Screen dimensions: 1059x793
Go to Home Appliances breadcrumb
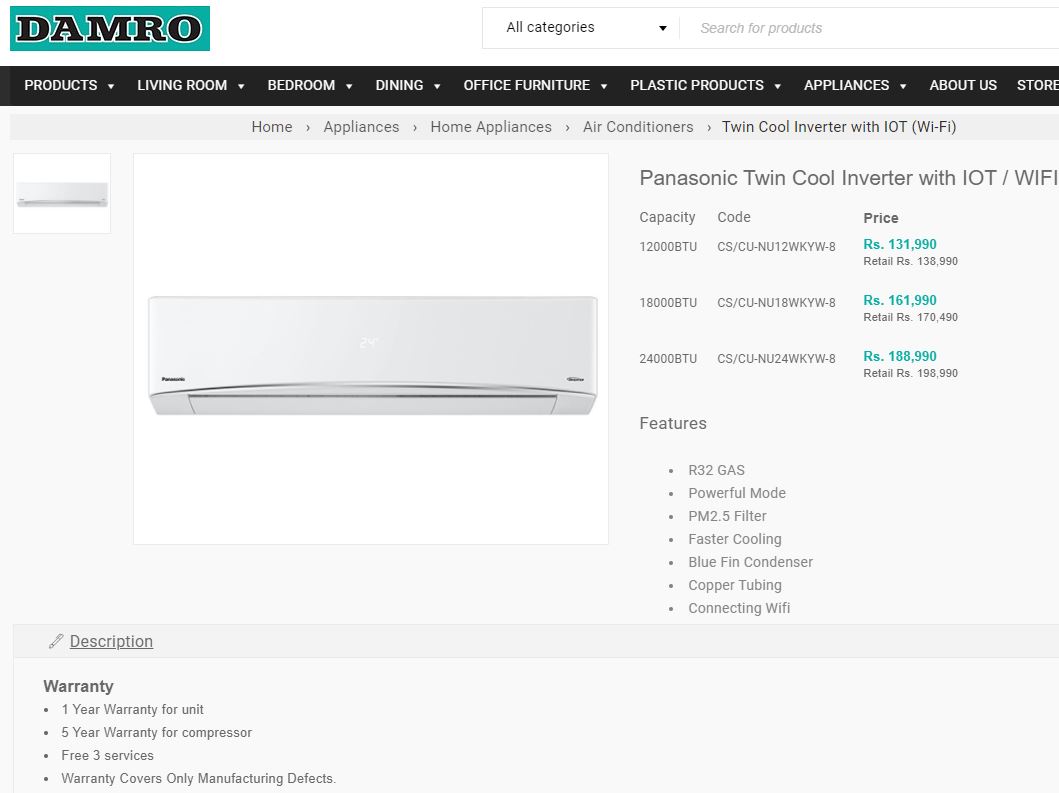tap(491, 127)
